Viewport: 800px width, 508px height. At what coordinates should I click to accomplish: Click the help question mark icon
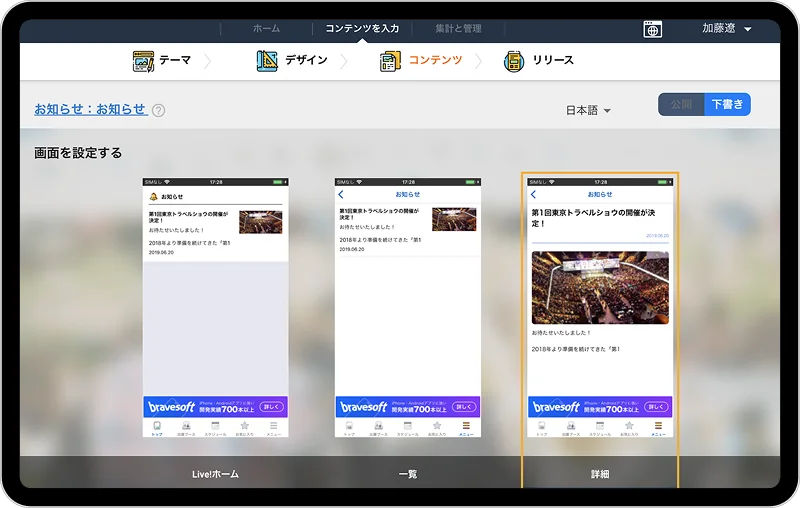[x=158, y=111]
